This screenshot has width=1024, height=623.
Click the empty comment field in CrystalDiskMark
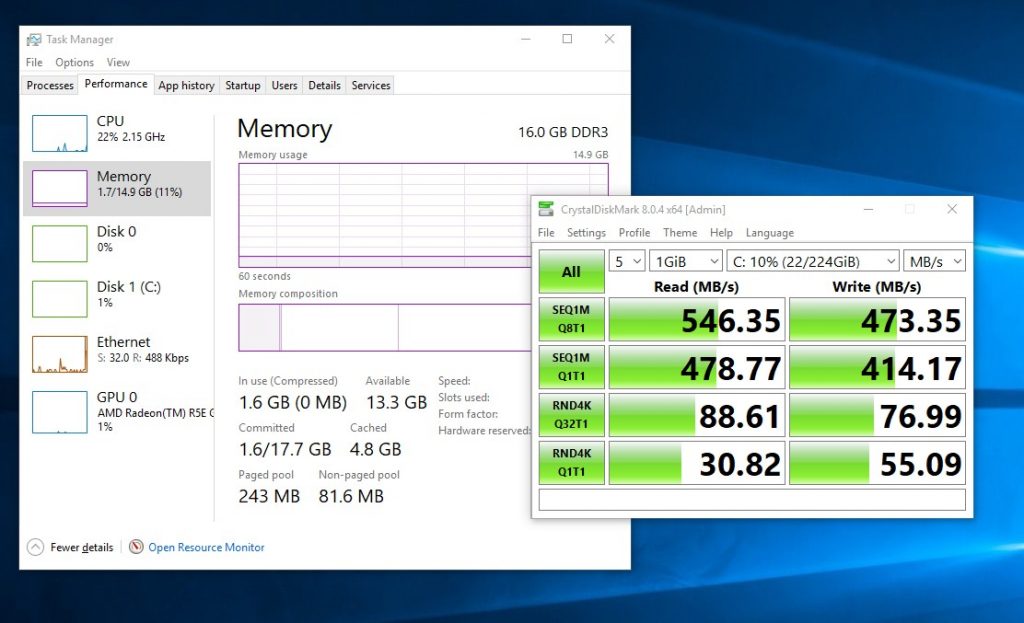point(752,500)
